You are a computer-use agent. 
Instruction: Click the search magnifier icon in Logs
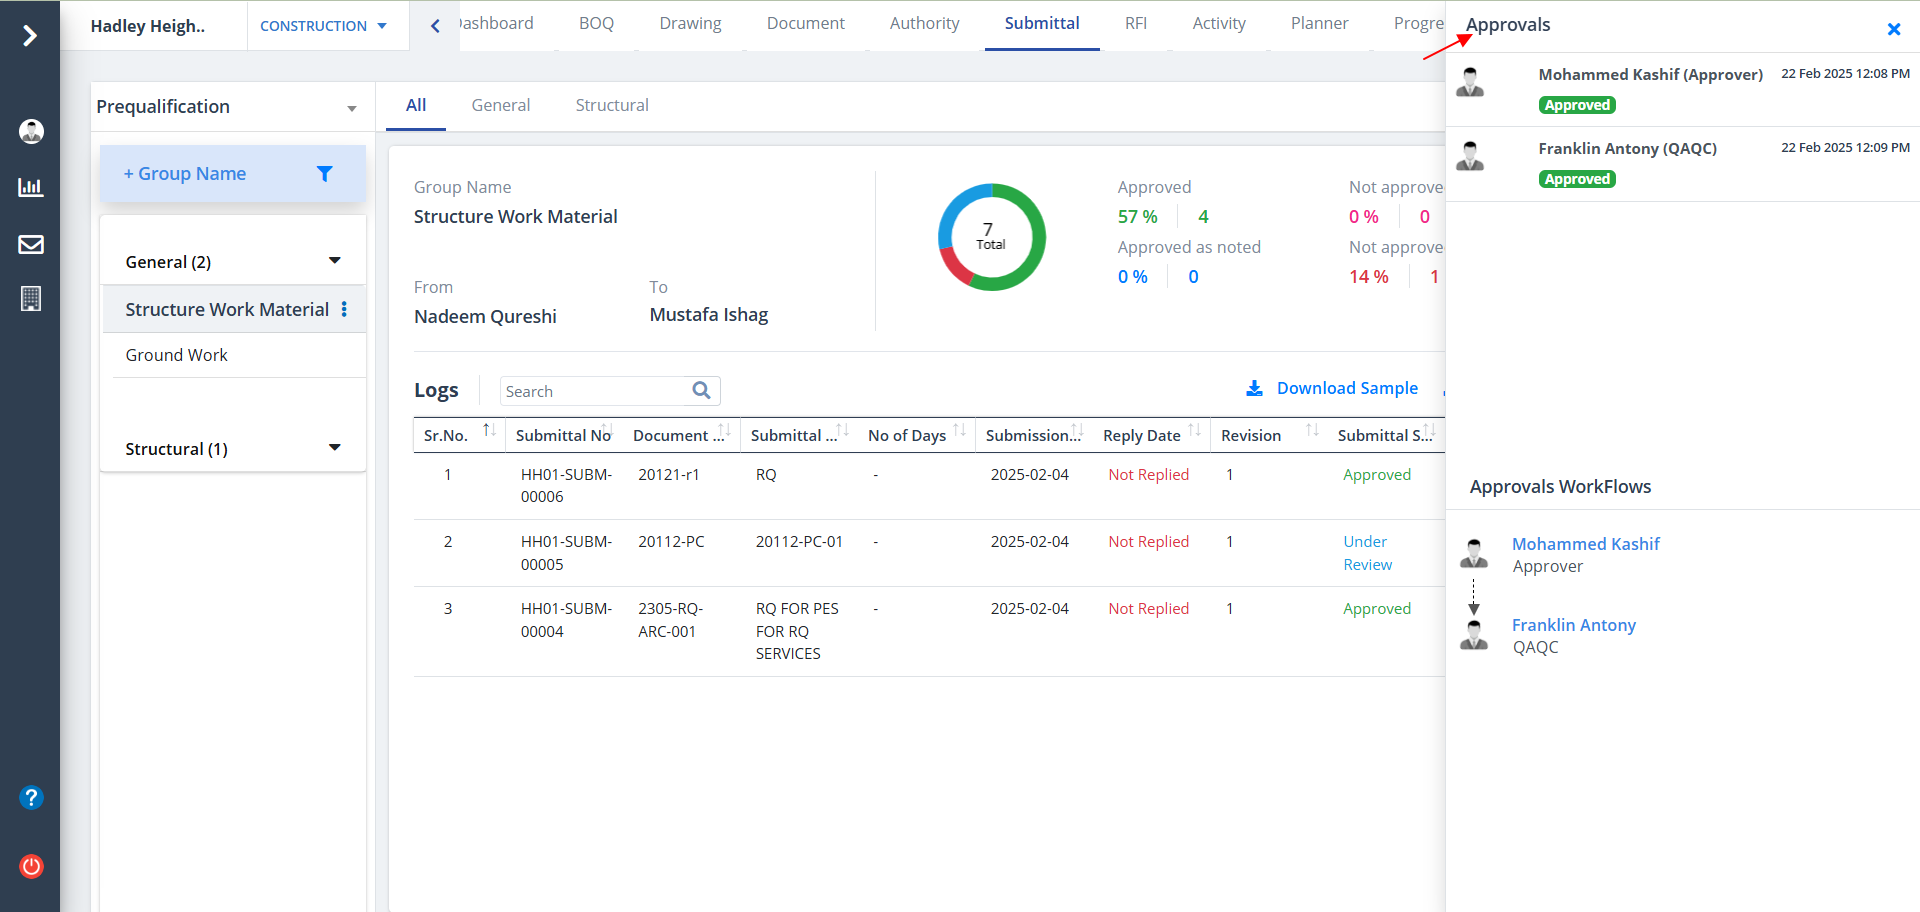point(701,391)
